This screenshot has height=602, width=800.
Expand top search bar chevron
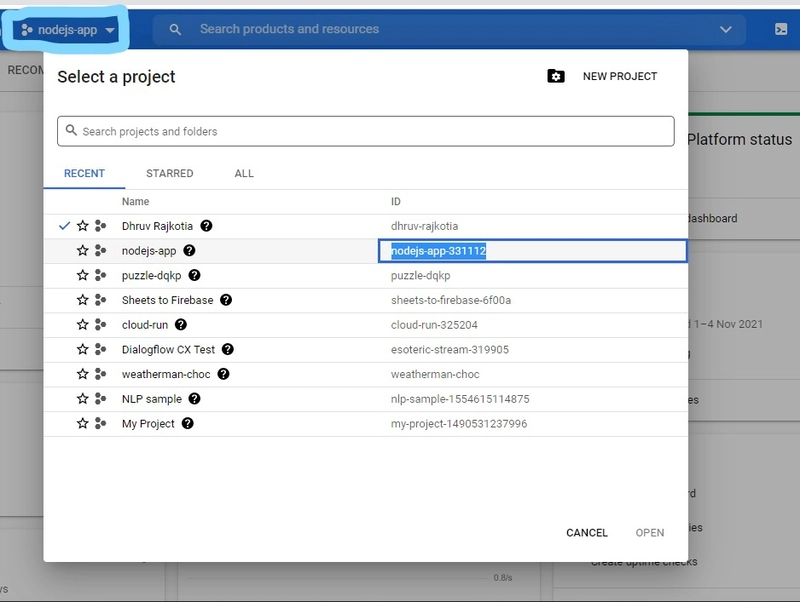pos(726,30)
